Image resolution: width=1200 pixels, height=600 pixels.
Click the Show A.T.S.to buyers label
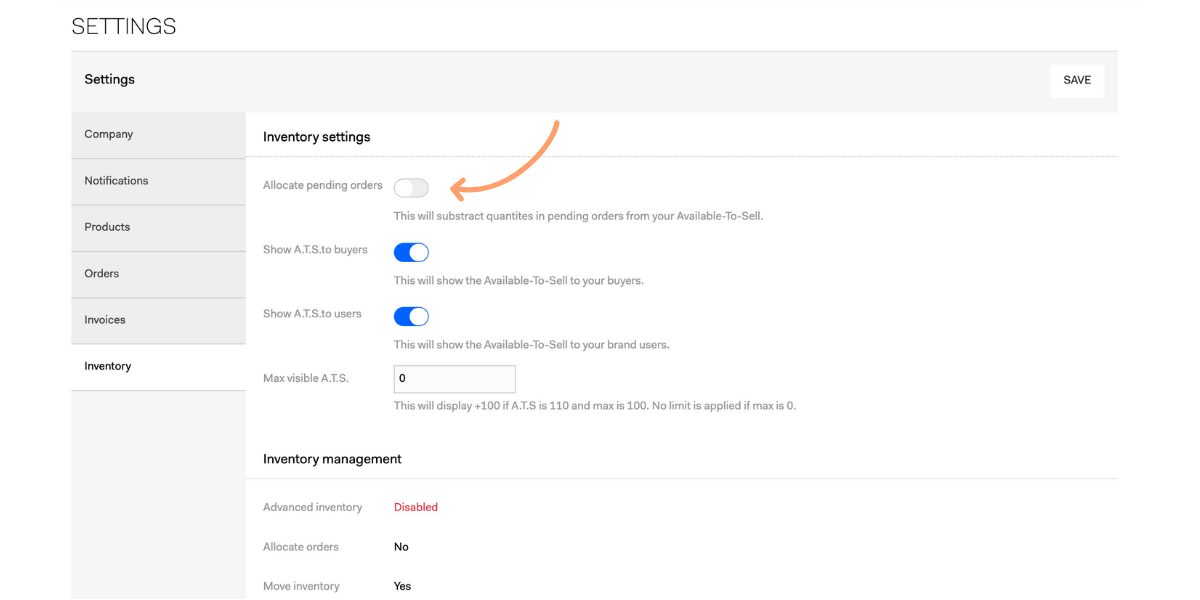[315, 250]
